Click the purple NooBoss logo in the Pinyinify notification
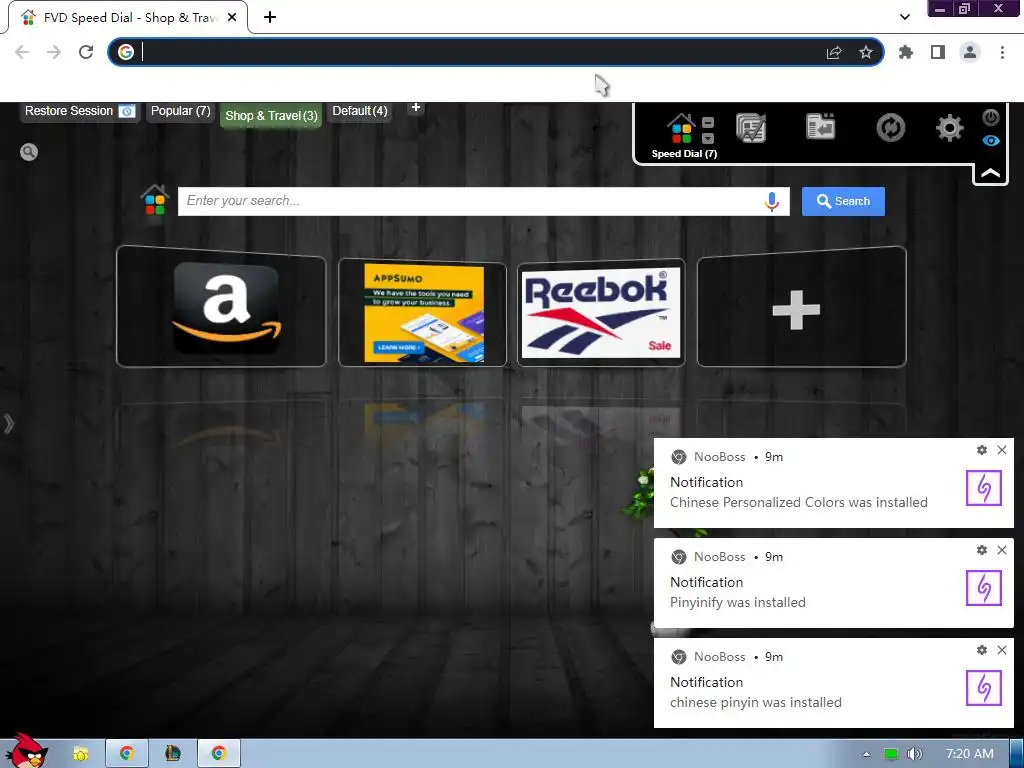 pyautogui.click(x=984, y=588)
